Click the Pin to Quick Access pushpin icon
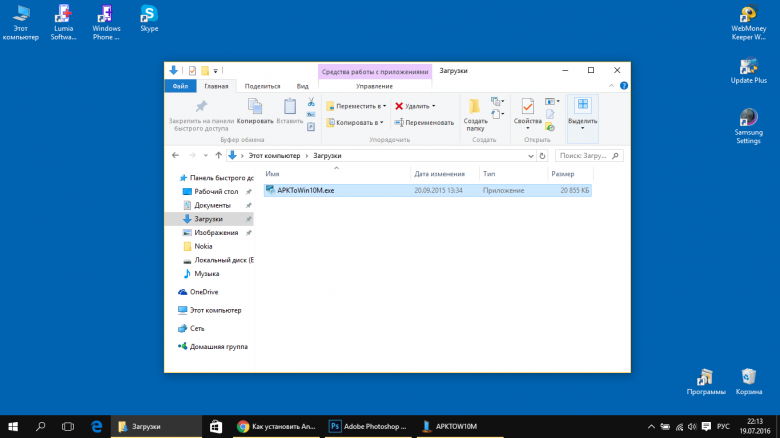This screenshot has height=438, width=780. point(201,106)
